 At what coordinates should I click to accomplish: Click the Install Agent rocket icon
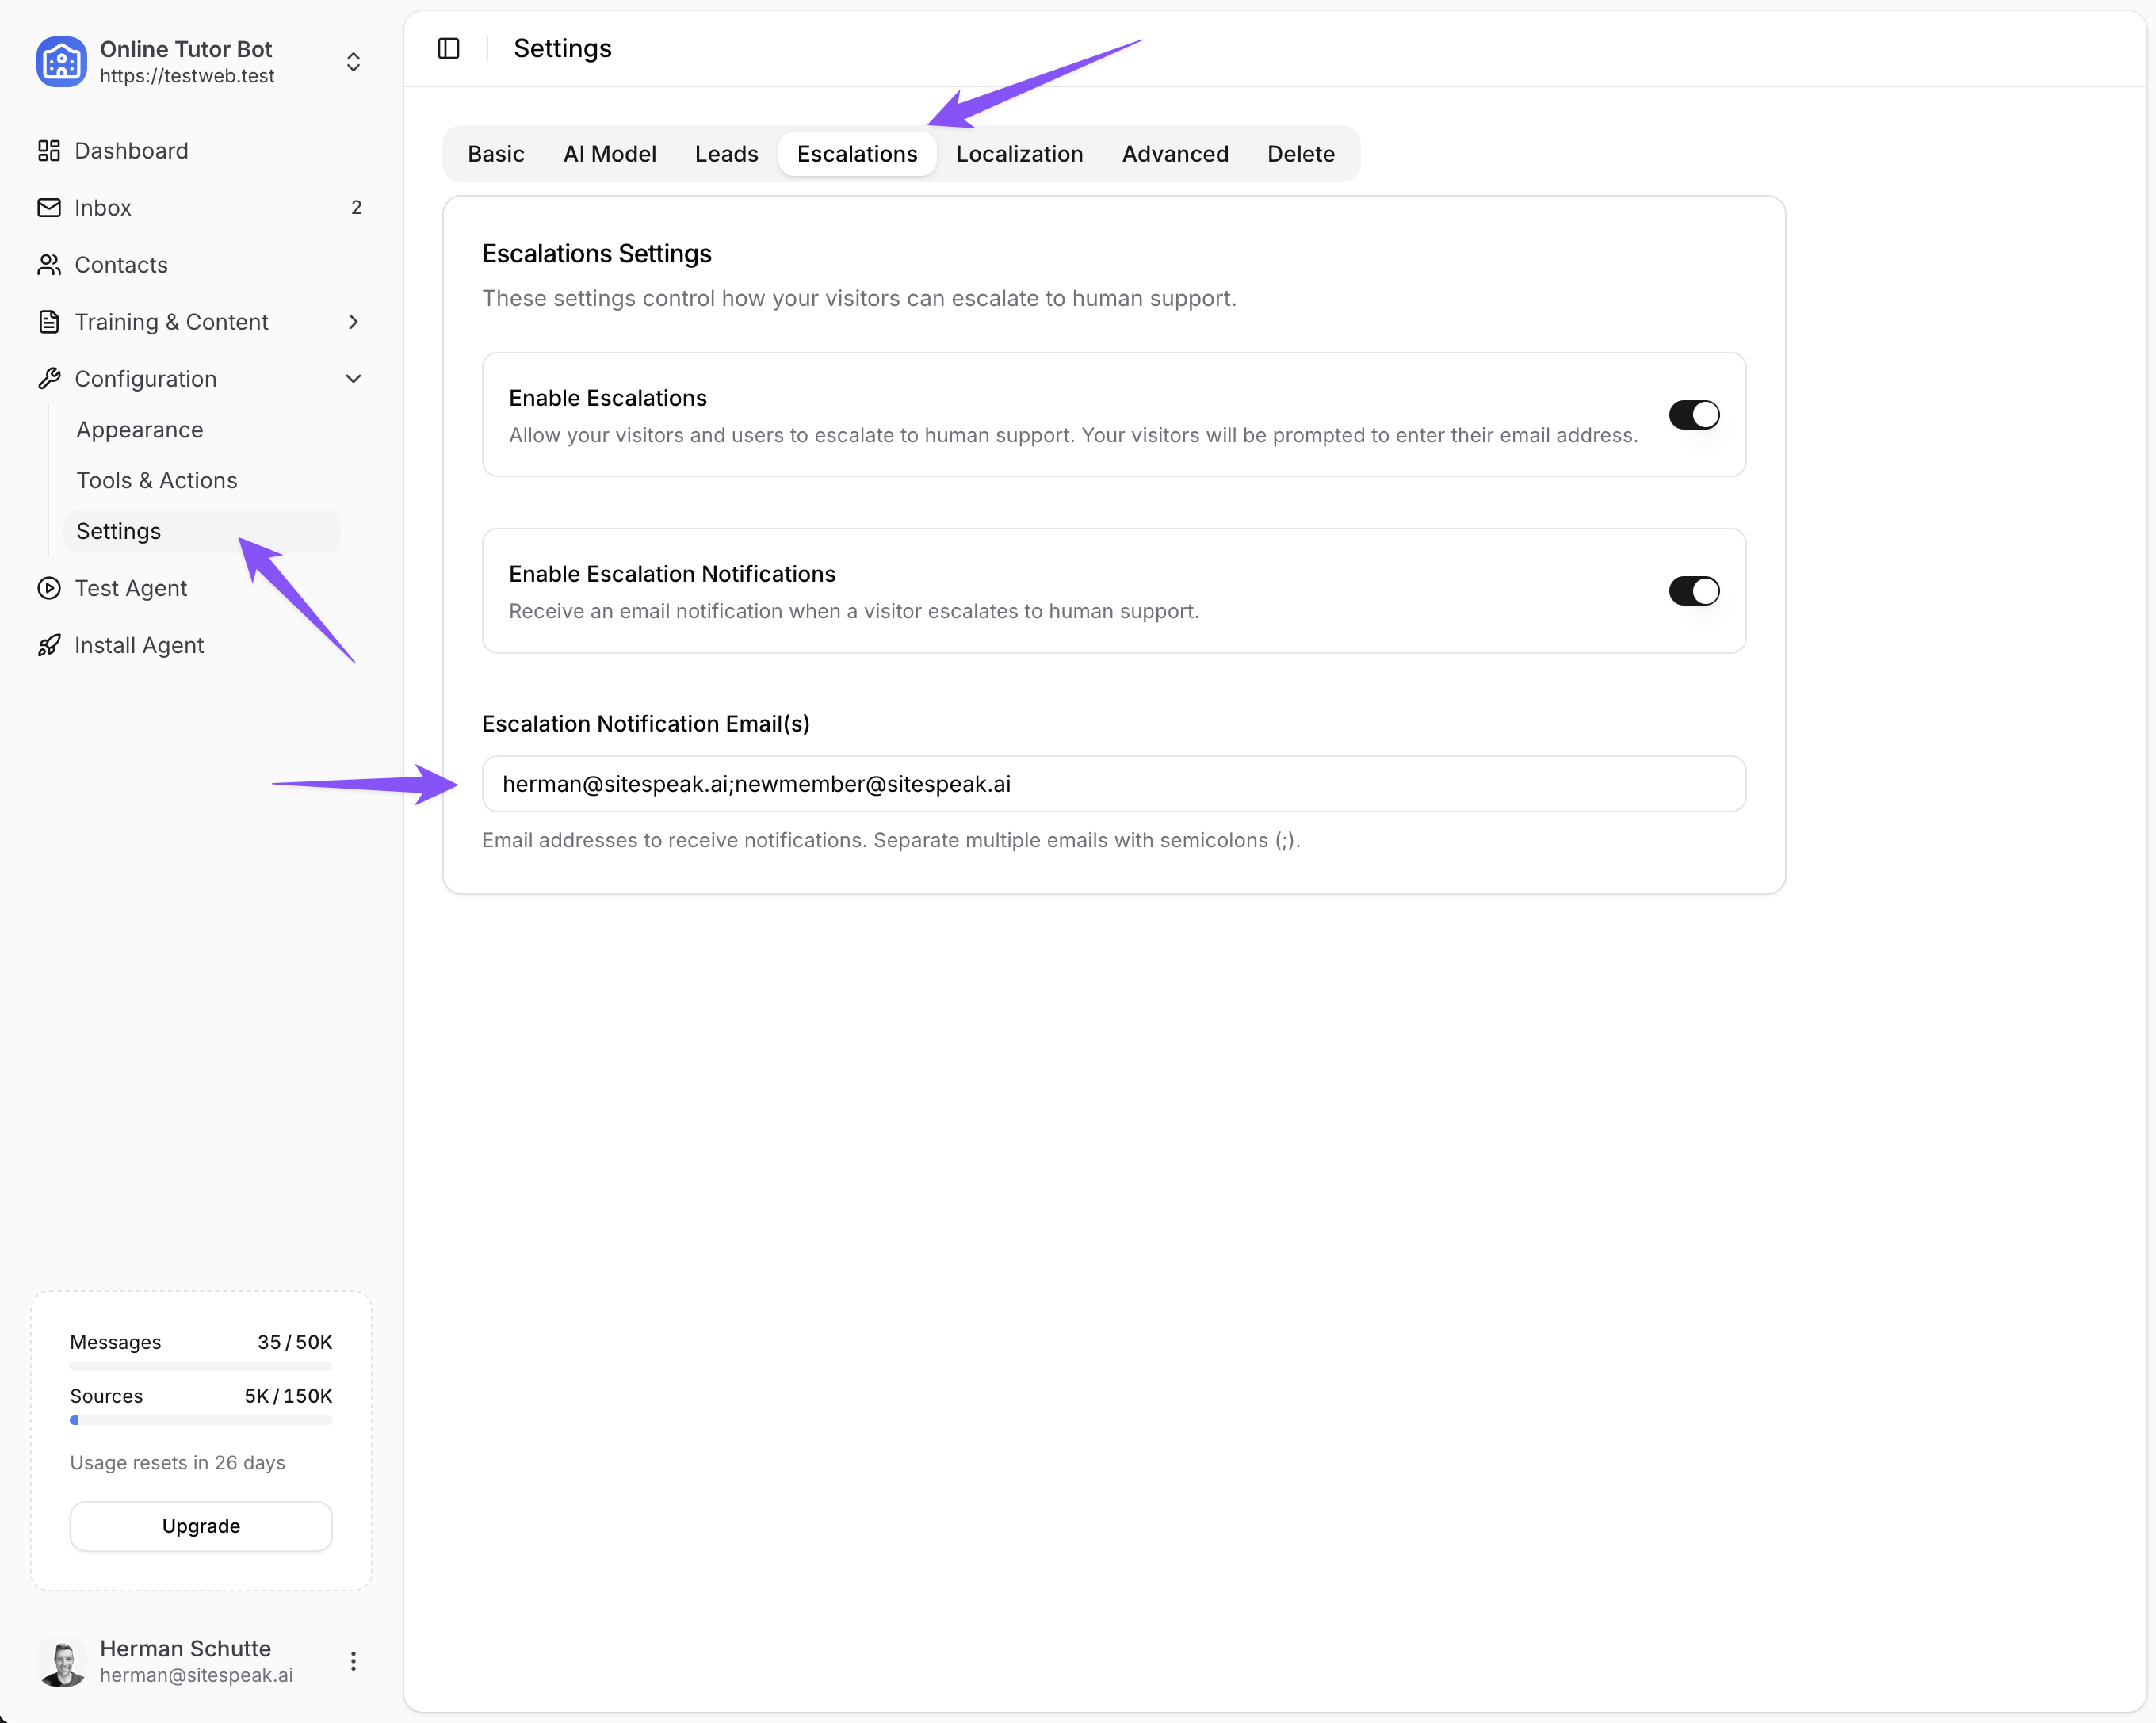(x=49, y=645)
